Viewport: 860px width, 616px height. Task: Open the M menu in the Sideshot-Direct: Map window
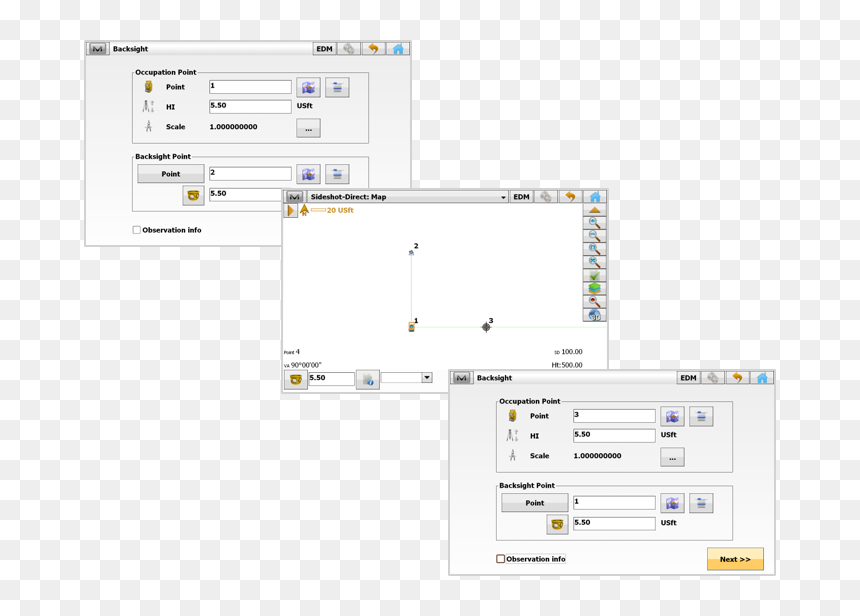pyautogui.click(x=295, y=196)
